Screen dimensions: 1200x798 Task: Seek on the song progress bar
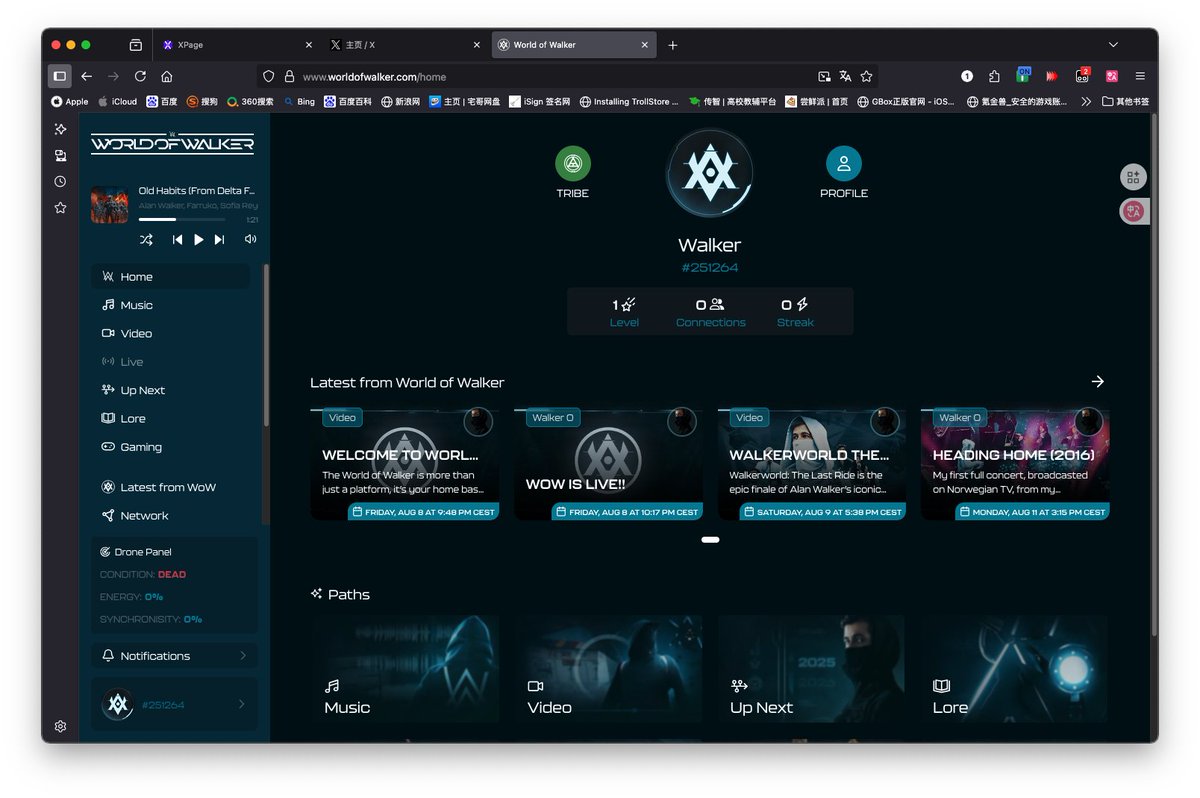(x=182, y=219)
